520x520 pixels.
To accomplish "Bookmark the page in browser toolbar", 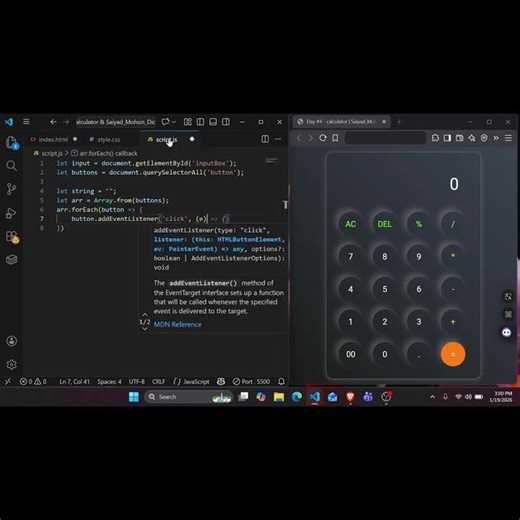I will [x=335, y=138].
